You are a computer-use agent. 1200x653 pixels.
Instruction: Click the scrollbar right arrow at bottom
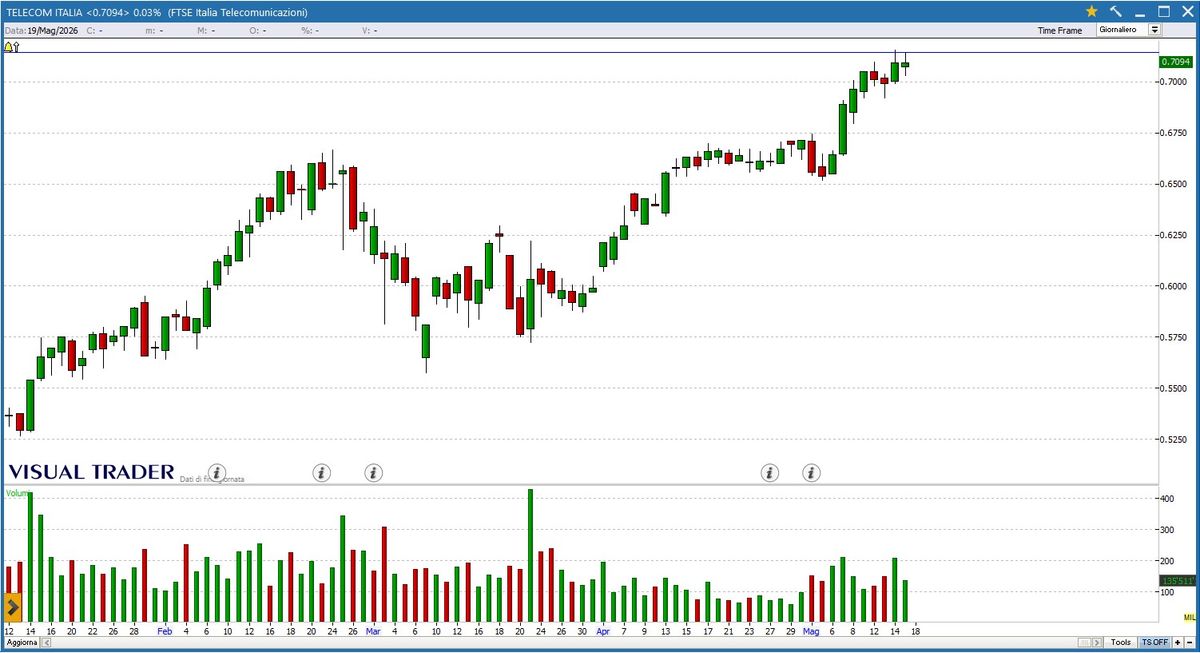[1095, 642]
